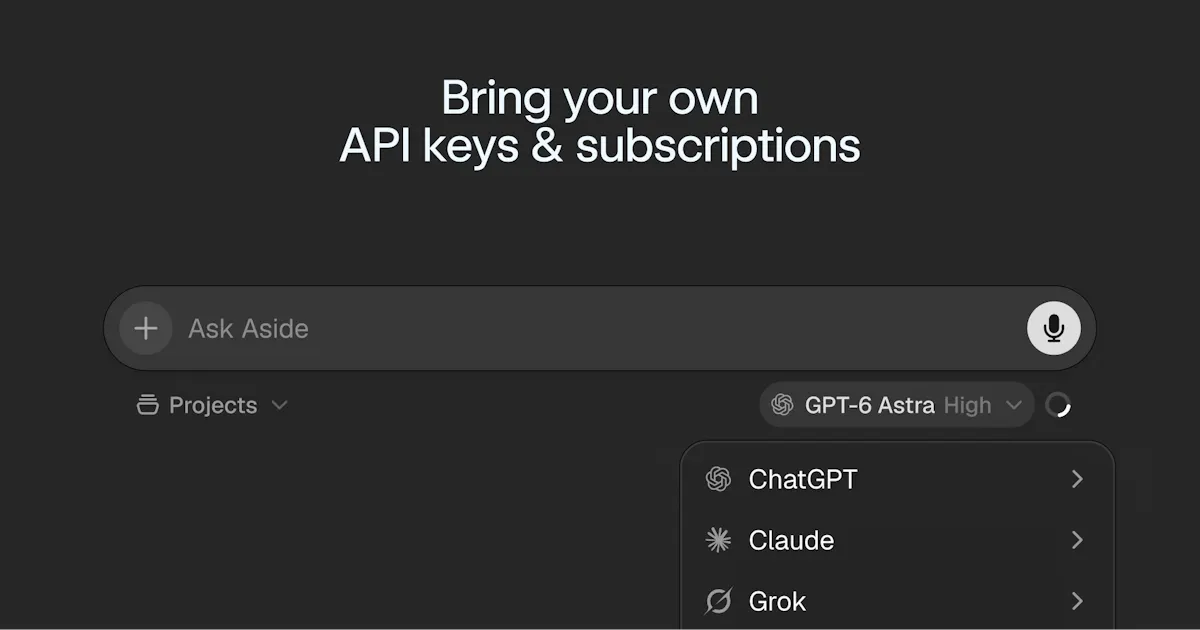Click the circular usage ring icon
The height and width of the screenshot is (630, 1200).
point(1058,405)
